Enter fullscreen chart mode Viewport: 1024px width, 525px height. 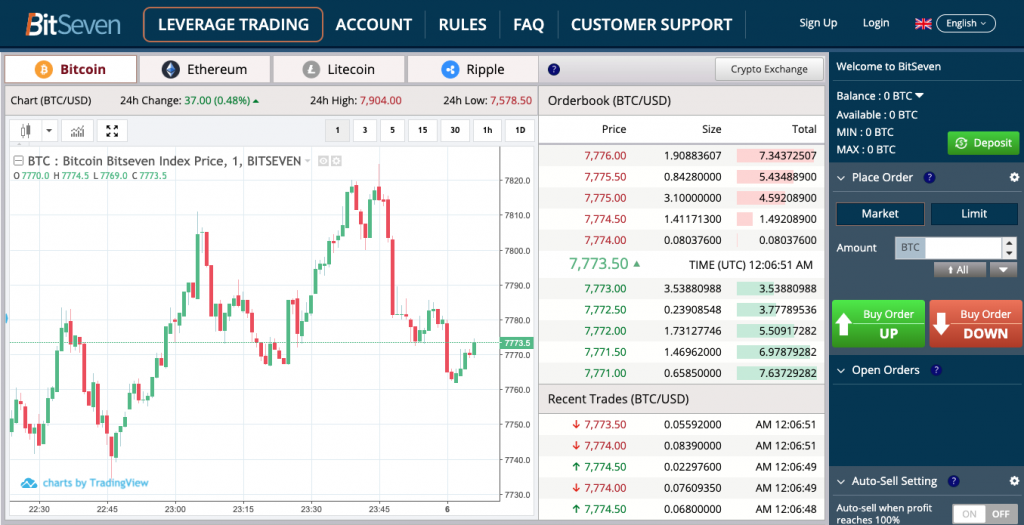pos(112,131)
